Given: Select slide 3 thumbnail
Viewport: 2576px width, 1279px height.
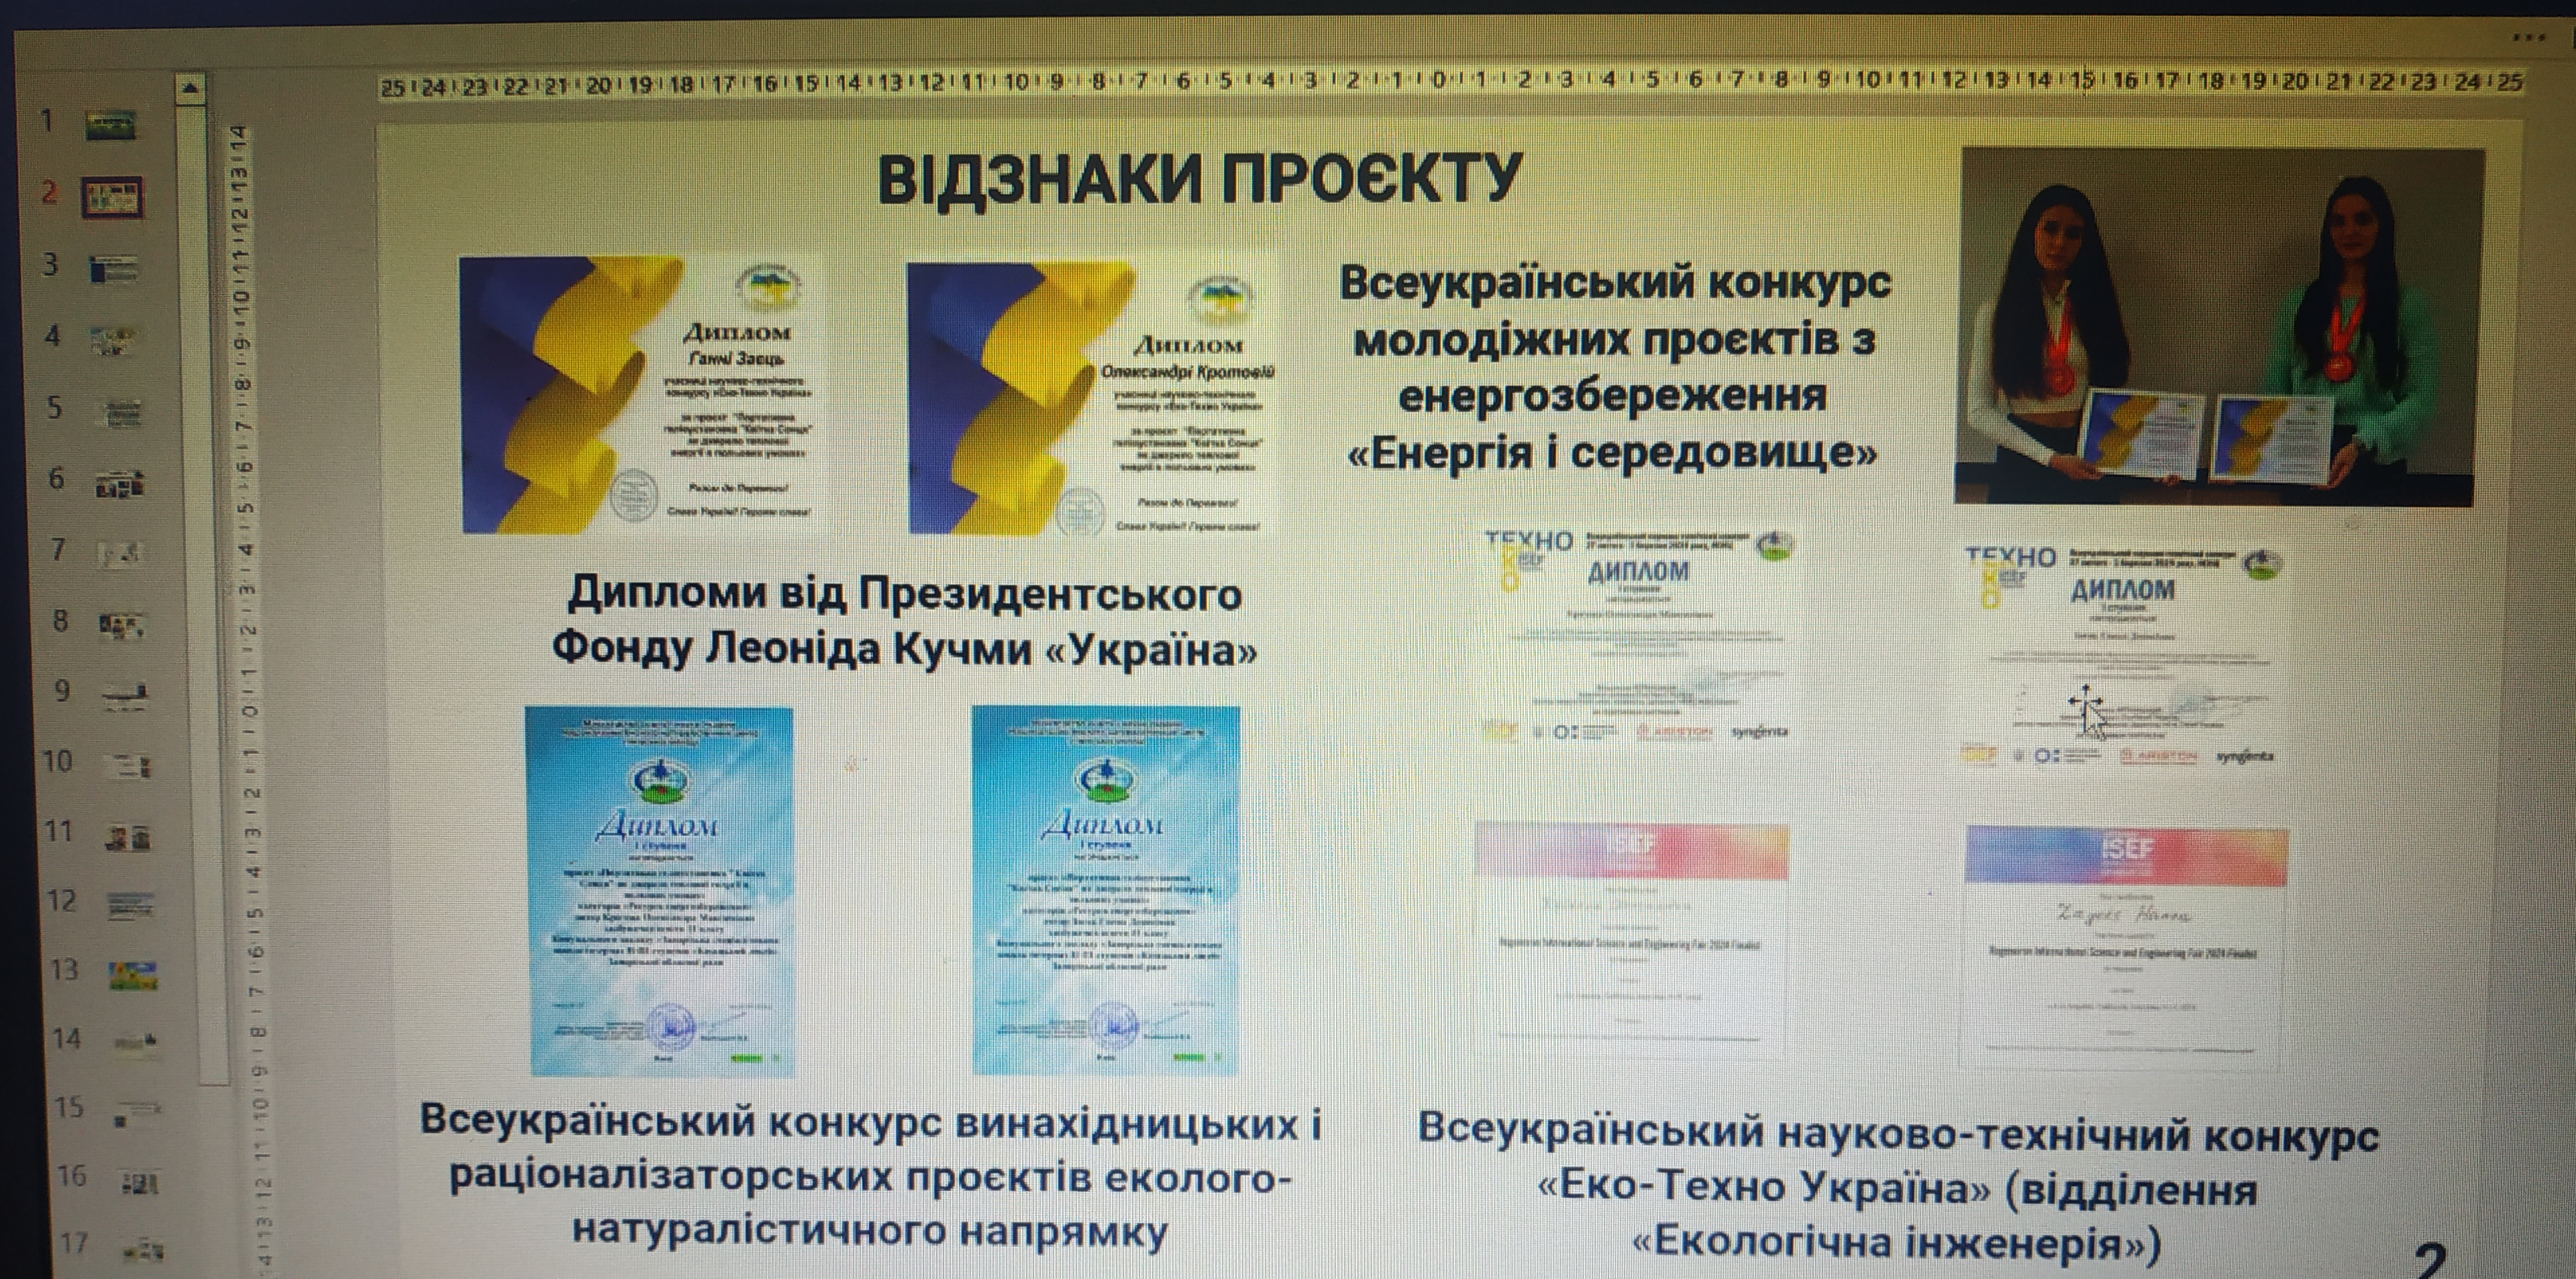Looking at the screenshot, I should 112,268.
